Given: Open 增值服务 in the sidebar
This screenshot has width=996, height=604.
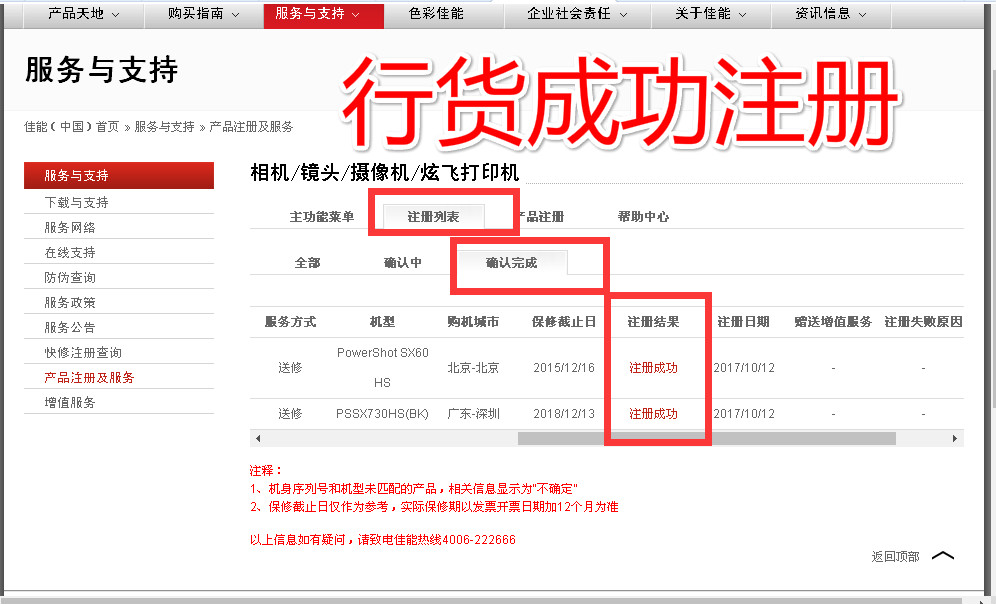Looking at the screenshot, I should pyautogui.click(x=70, y=403).
